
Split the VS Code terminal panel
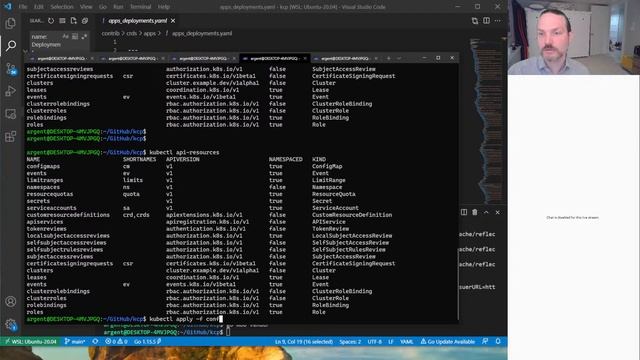[x=464, y=212]
